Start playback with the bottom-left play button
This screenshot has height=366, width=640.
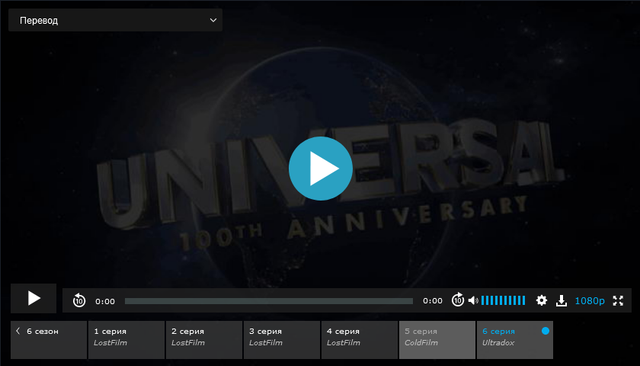[x=33, y=298]
